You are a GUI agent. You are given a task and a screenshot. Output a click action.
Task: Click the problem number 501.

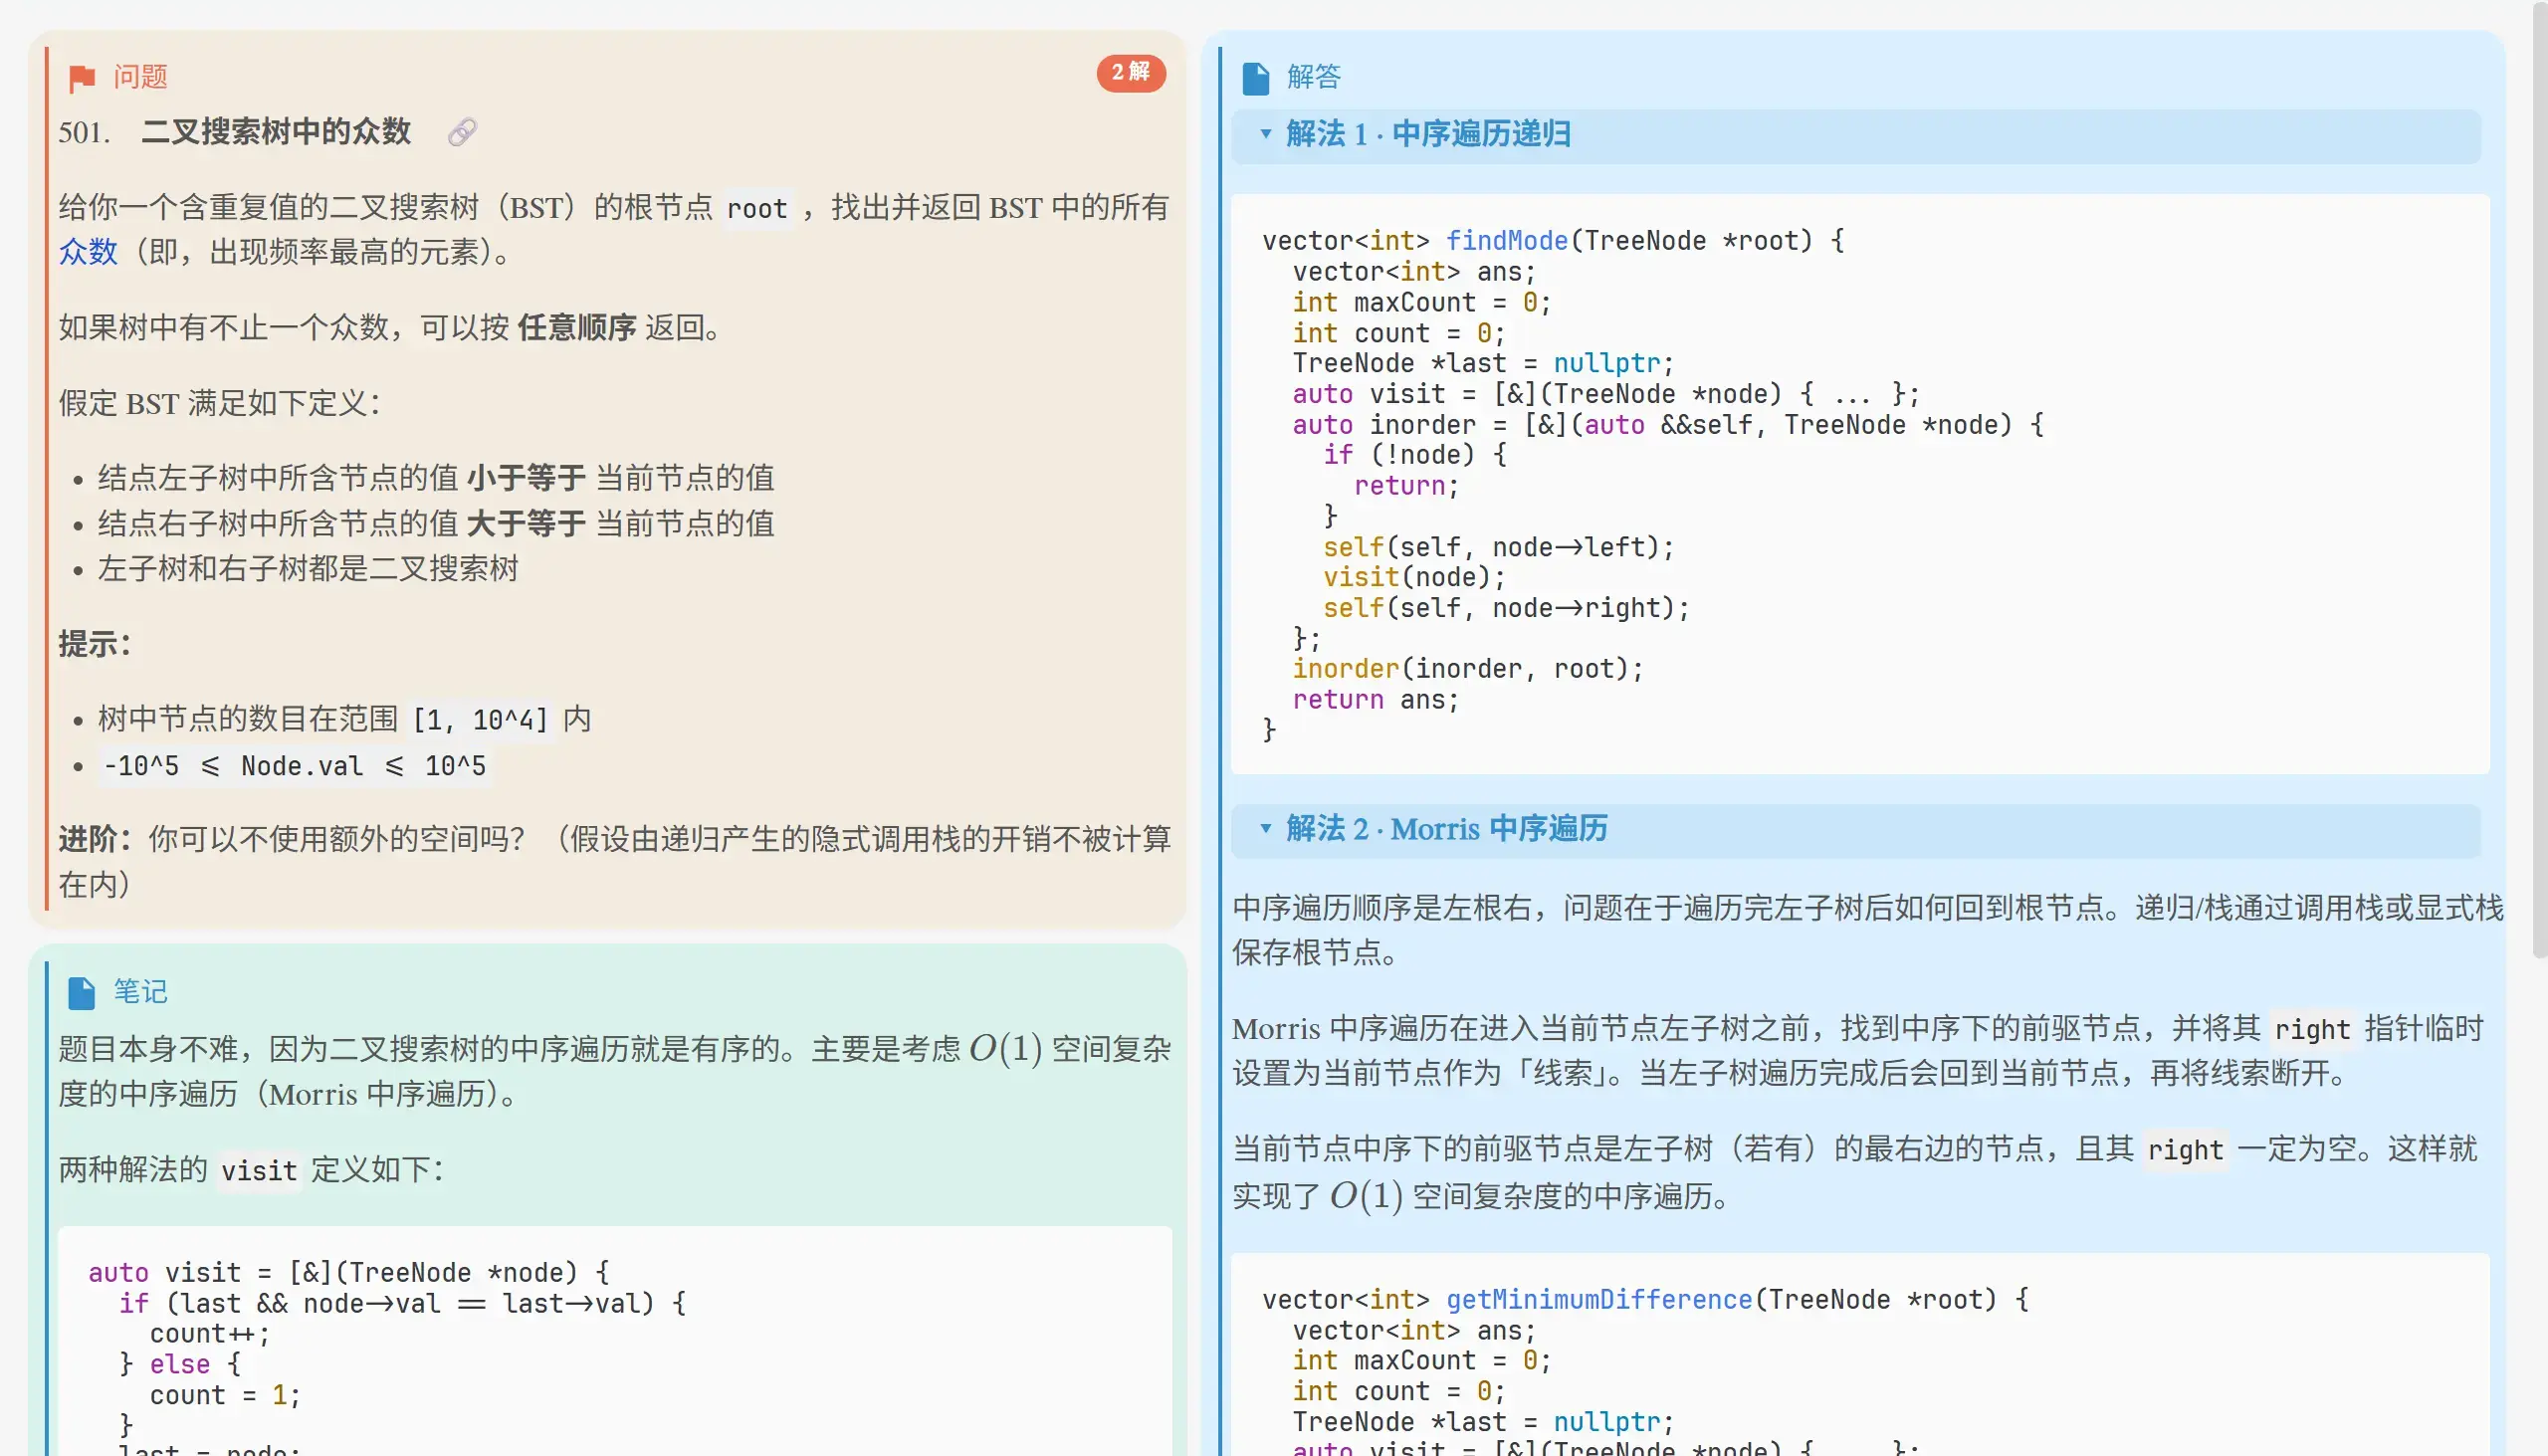(x=84, y=132)
